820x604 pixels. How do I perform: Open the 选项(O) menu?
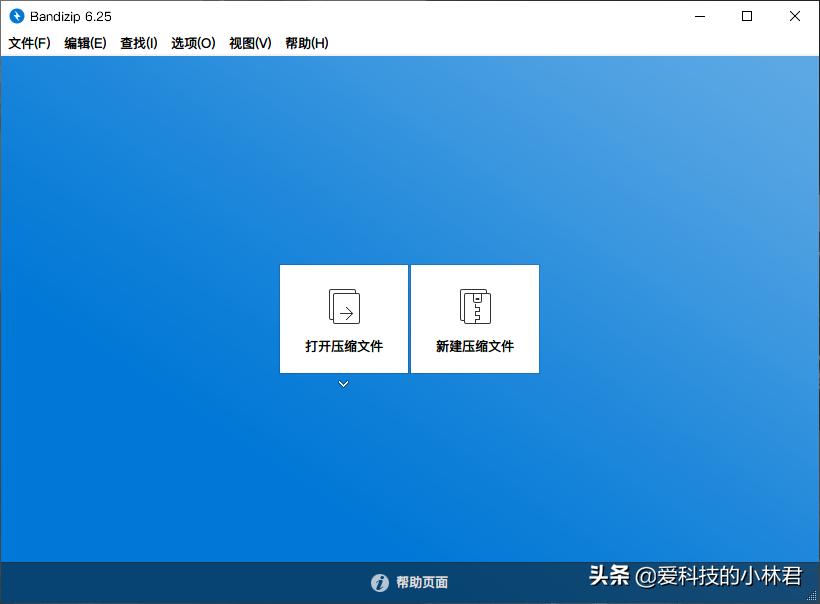coord(191,43)
